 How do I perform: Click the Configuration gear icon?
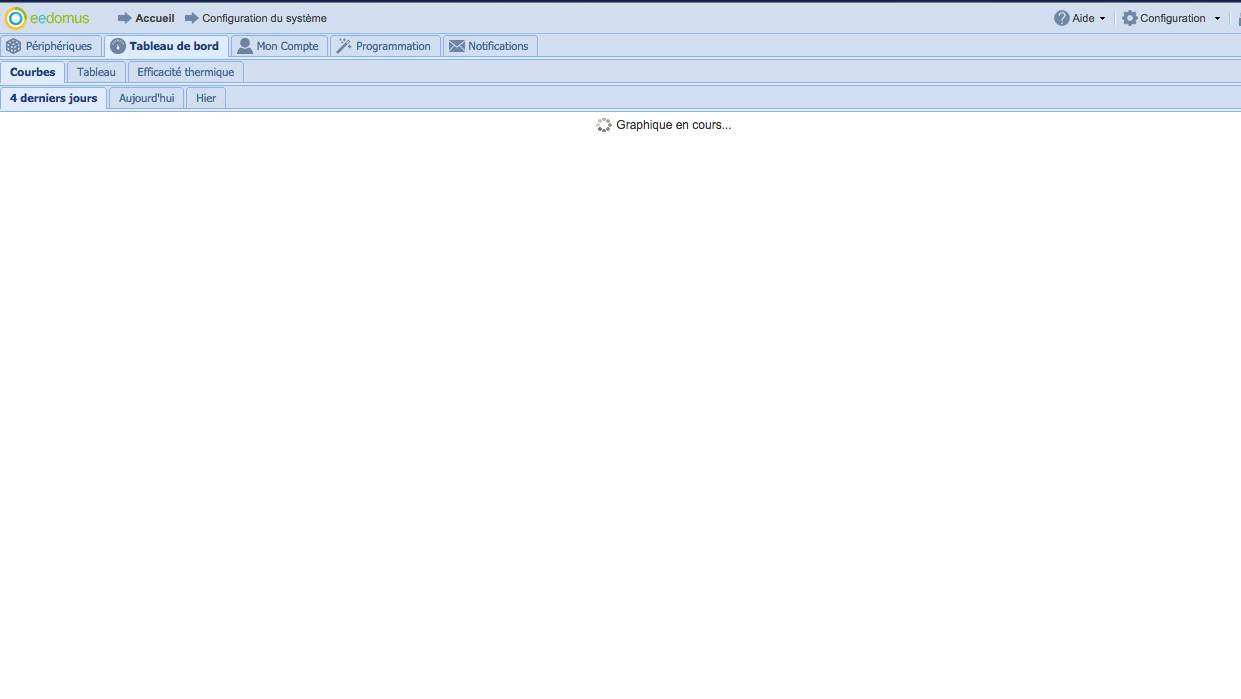(1129, 18)
